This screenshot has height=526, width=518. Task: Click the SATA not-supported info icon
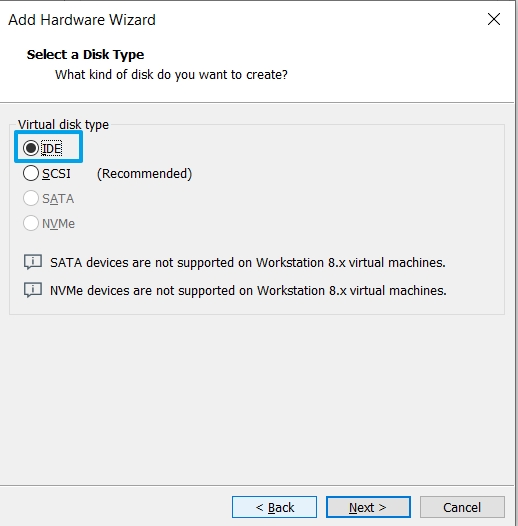tap(33, 262)
